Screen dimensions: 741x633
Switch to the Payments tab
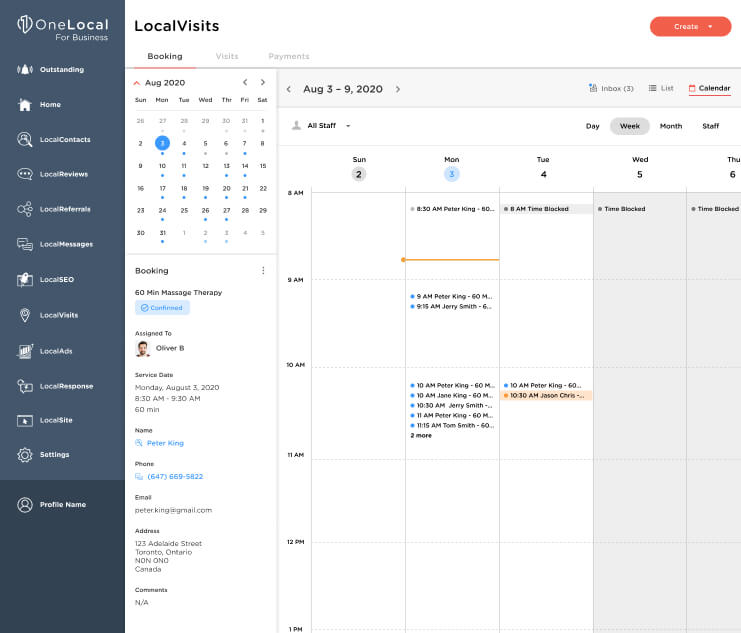tap(289, 56)
